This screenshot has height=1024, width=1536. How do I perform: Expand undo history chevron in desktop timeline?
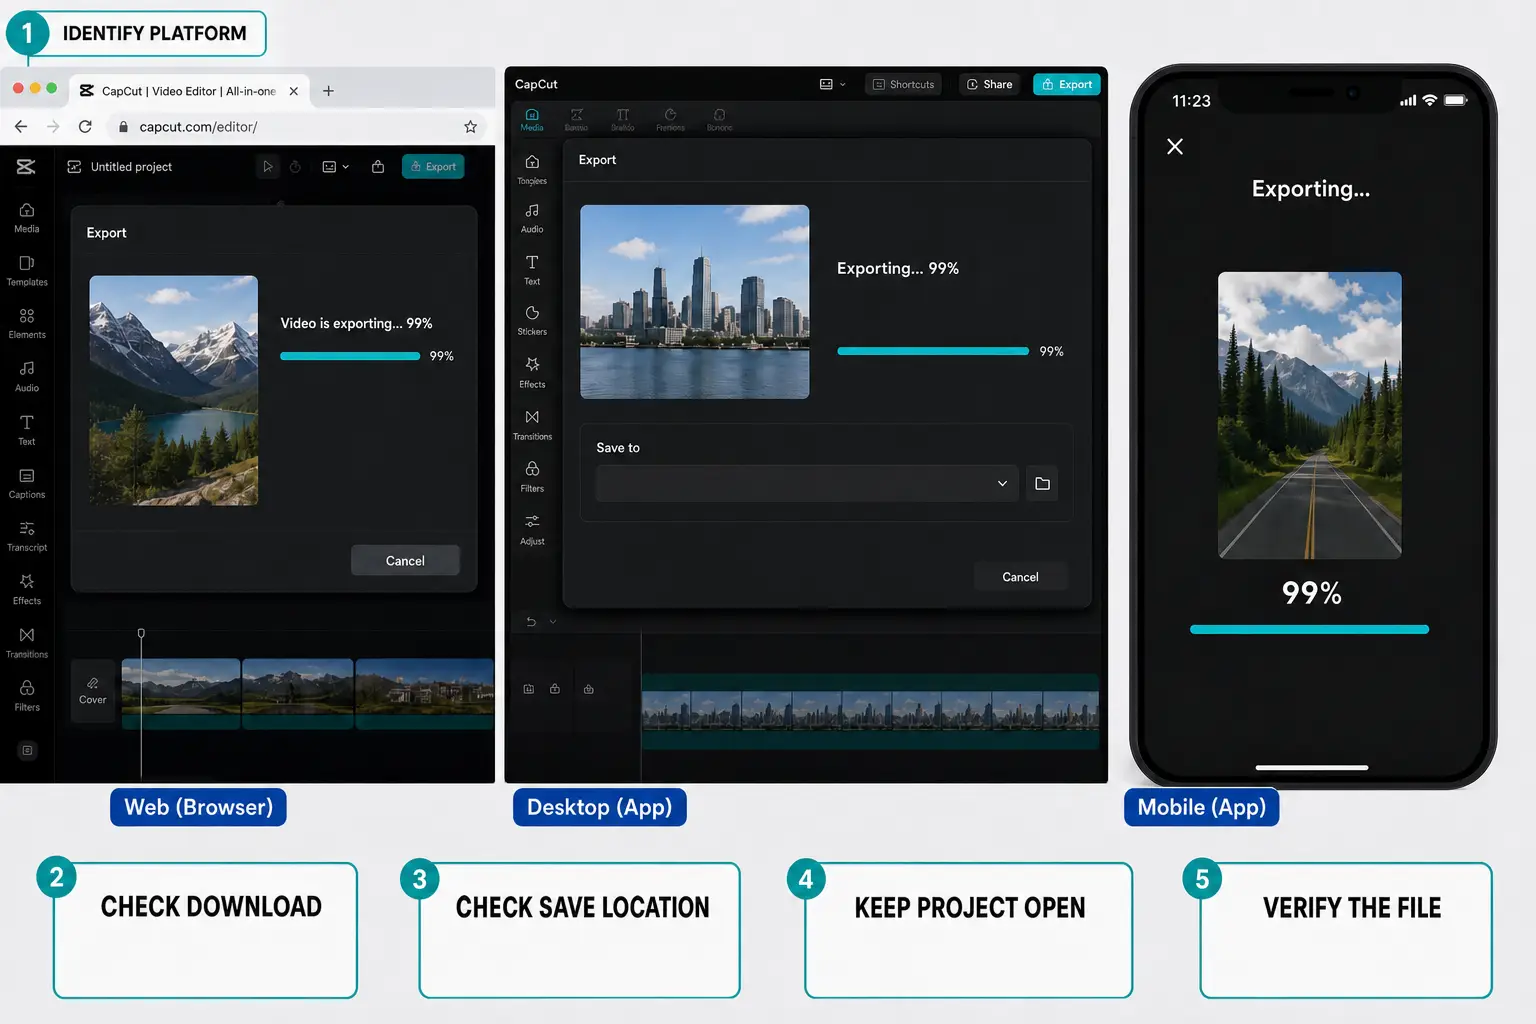pos(553,621)
